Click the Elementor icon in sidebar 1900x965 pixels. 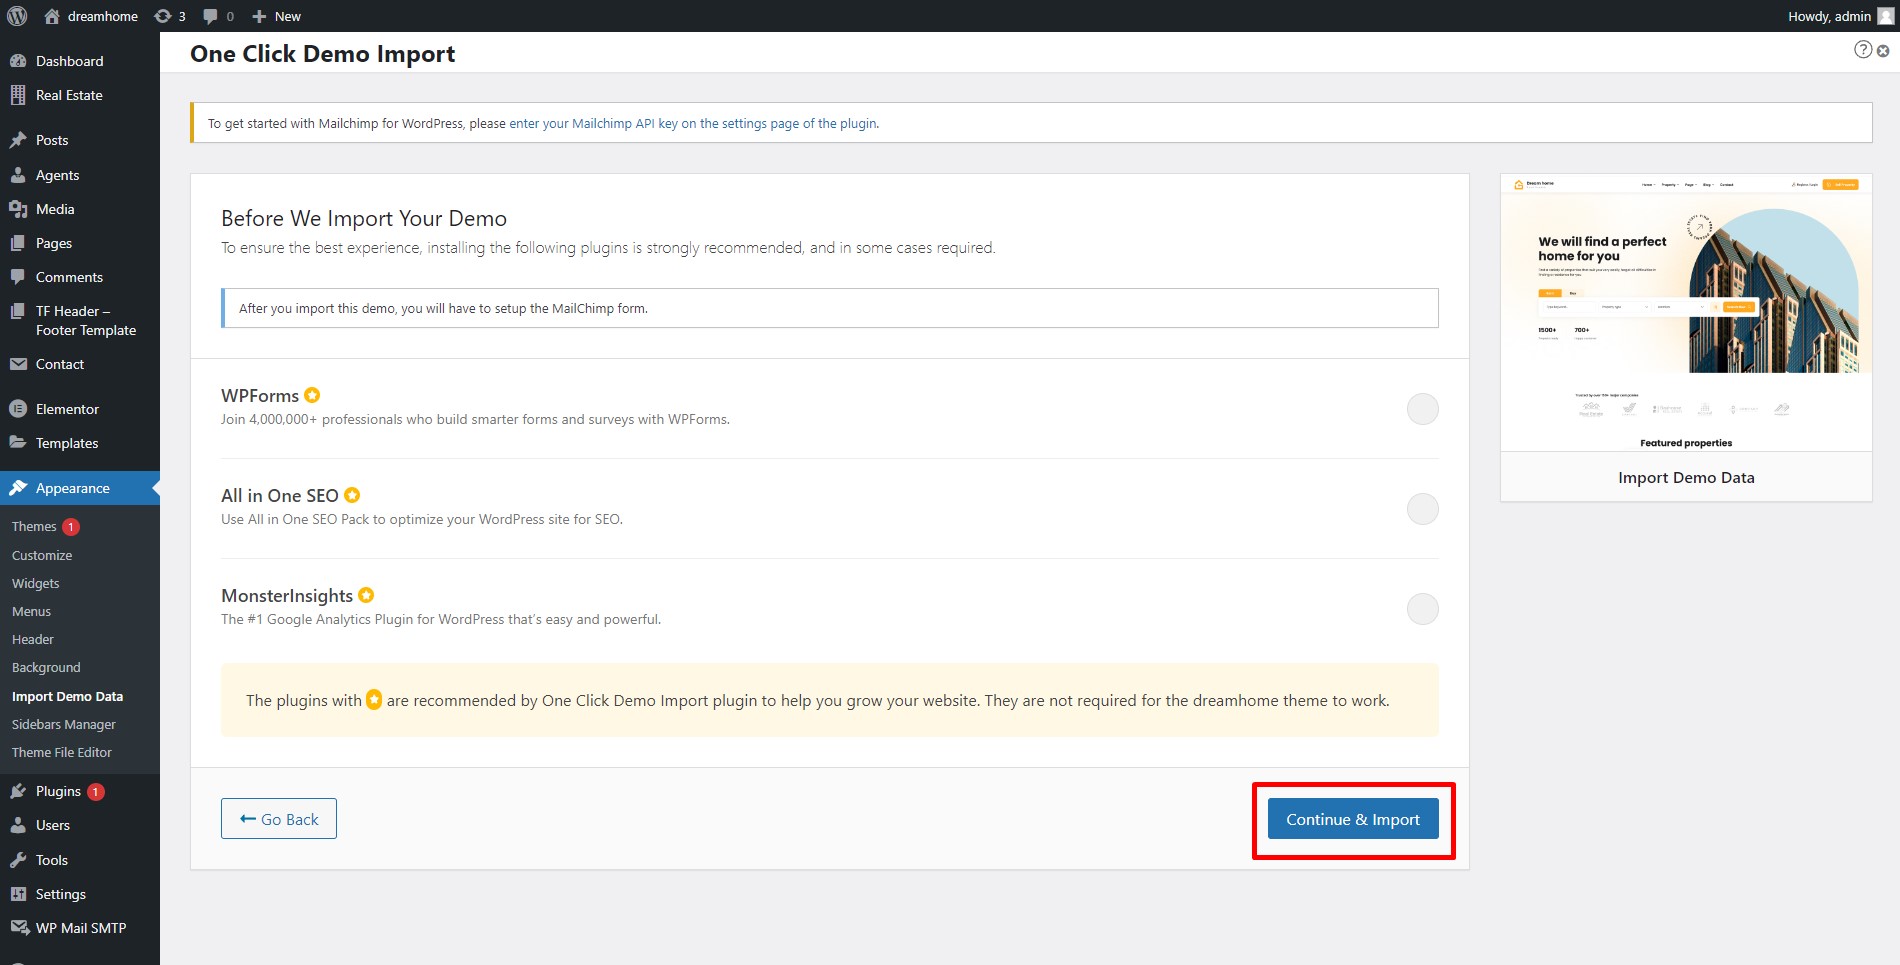pos(18,409)
